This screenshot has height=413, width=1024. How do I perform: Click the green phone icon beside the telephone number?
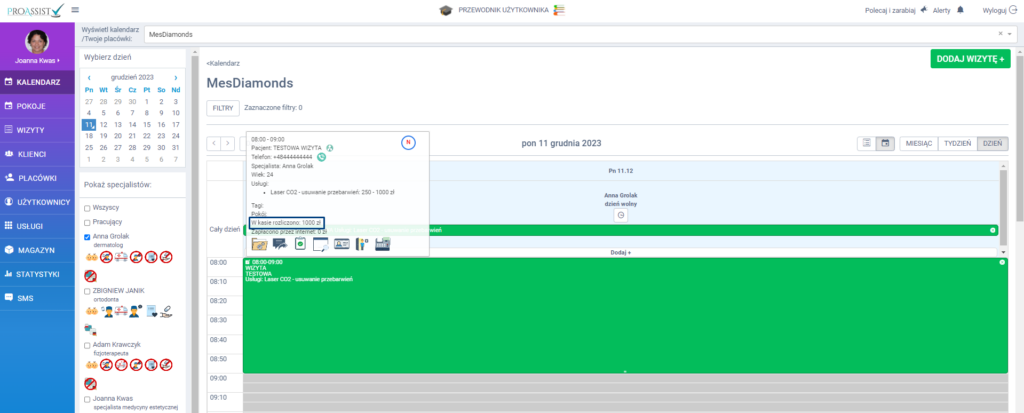(x=322, y=157)
